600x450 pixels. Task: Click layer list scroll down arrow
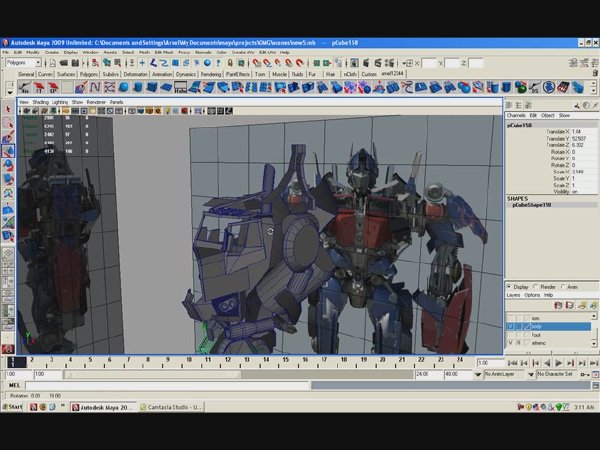pos(594,344)
